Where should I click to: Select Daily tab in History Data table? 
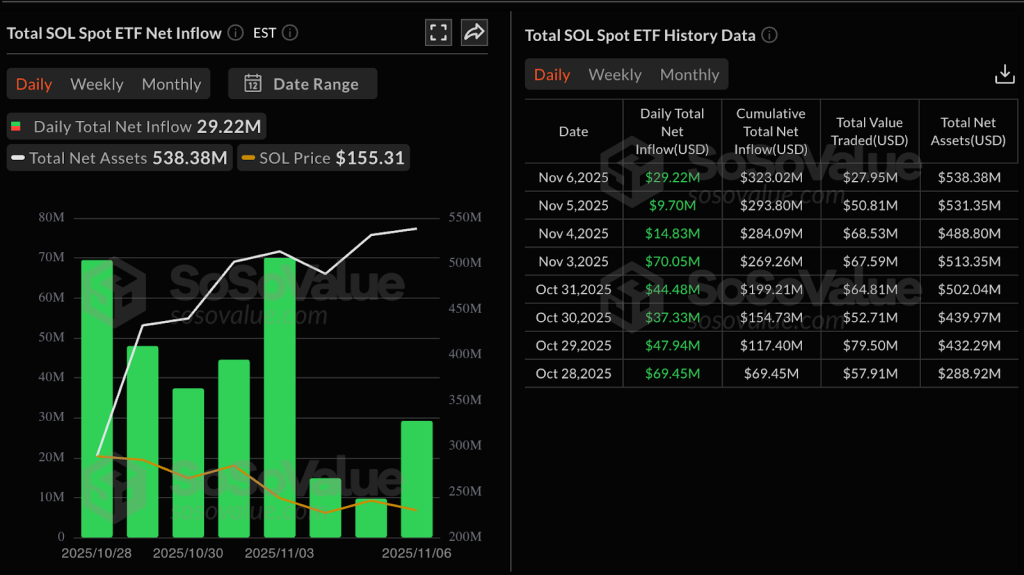tap(552, 74)
